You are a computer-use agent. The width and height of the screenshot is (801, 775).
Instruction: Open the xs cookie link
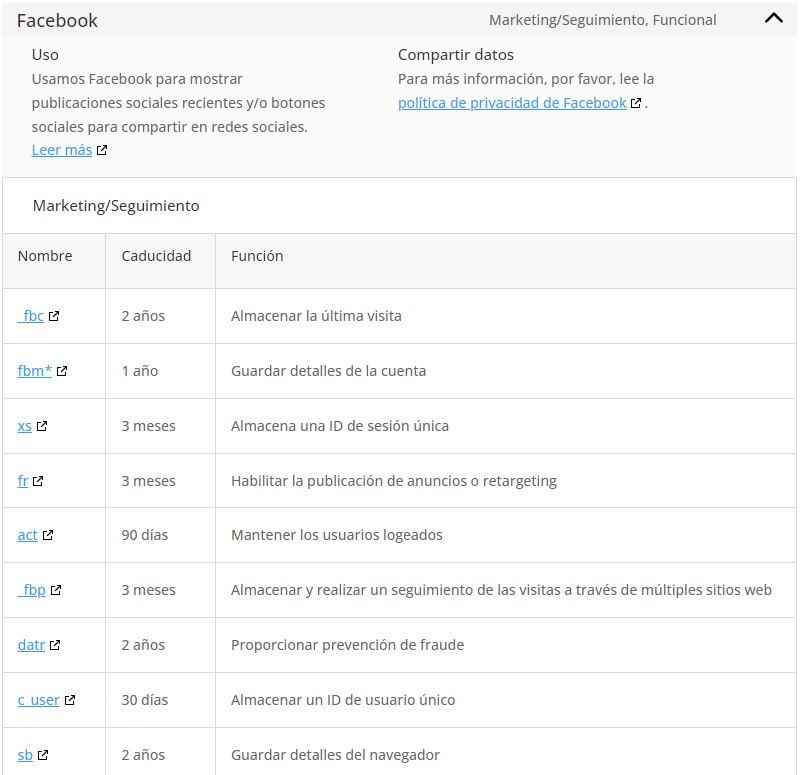(x=25, y=426)
